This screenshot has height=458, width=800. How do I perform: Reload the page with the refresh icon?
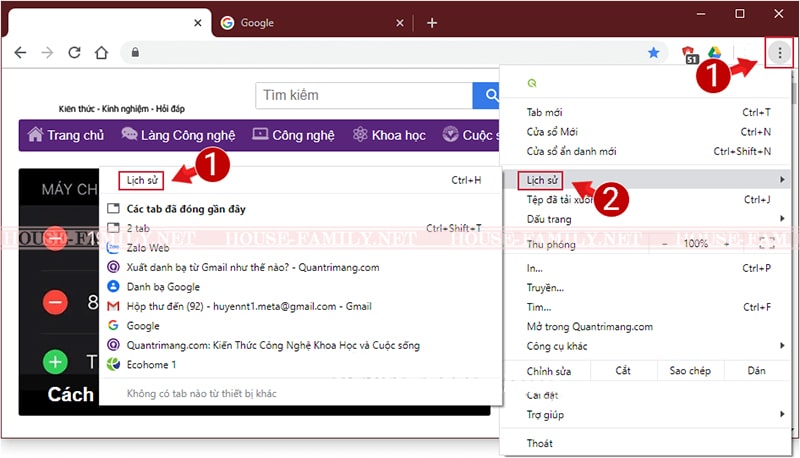(x=74, y=52)
